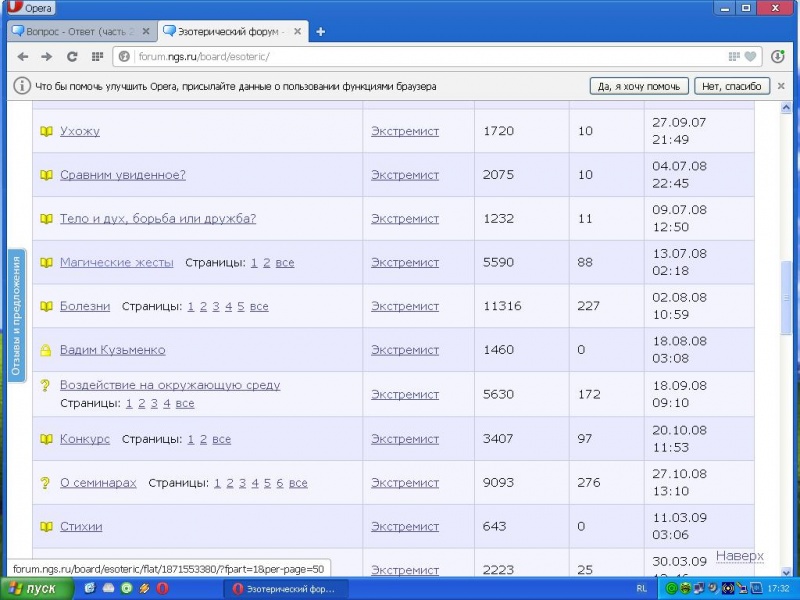Image resolution: width=800 pixels, height=600 pixels.
Task: Open a new tab with plus button
Action: click(x=320, y=31)
